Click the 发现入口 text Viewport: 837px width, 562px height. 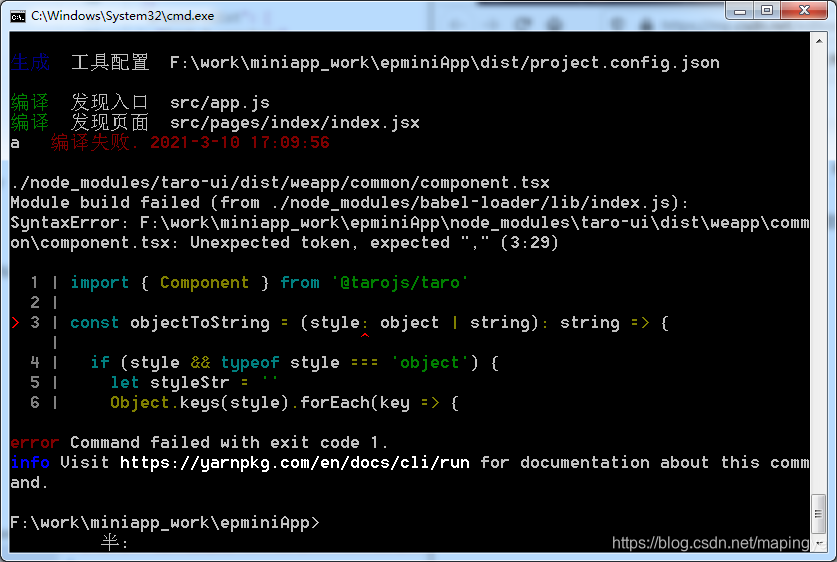(x=110, y=102)
